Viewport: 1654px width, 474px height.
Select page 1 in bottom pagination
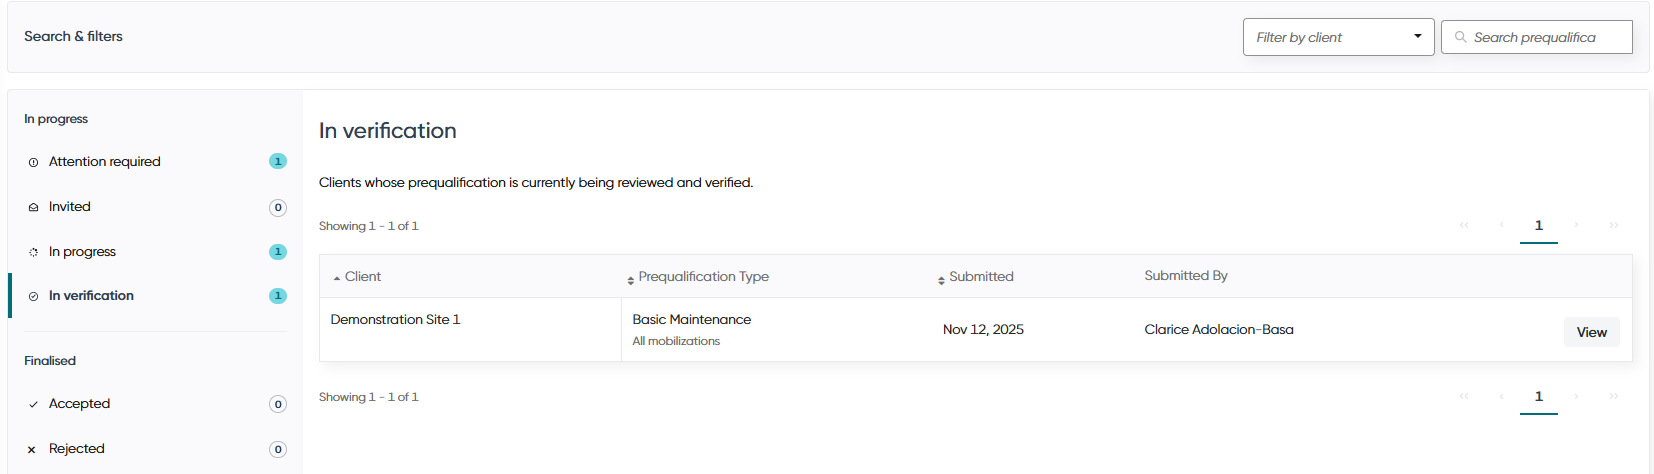(x=1539, y=397)
